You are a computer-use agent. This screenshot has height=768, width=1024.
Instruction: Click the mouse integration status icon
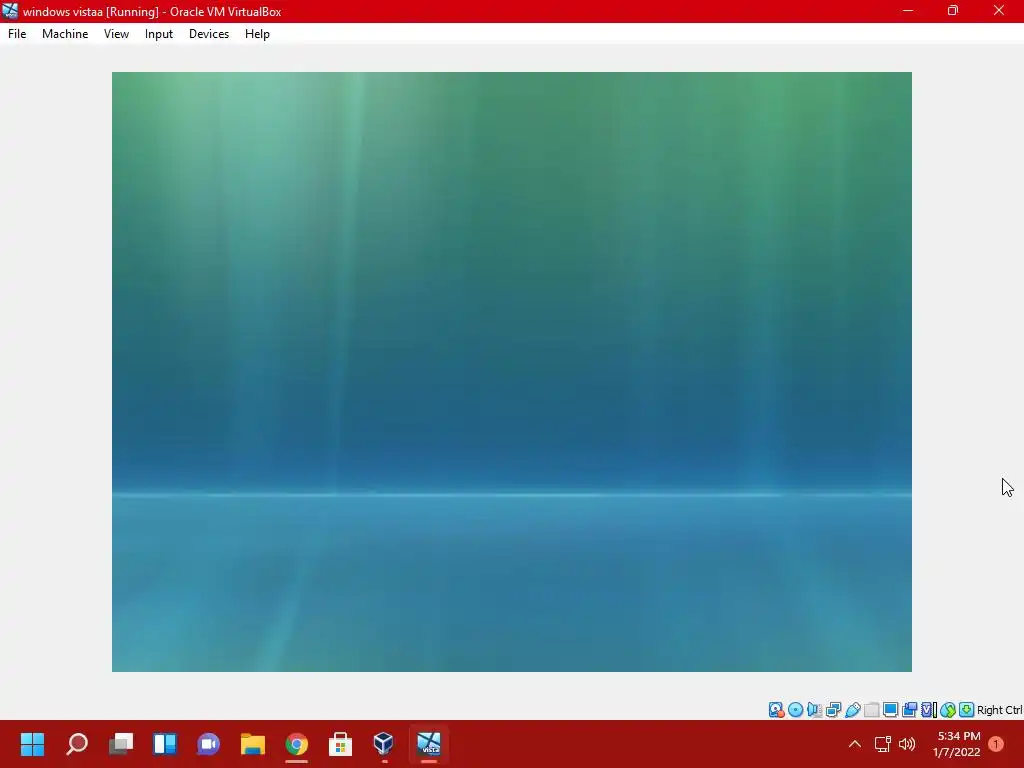pos(948,710)
